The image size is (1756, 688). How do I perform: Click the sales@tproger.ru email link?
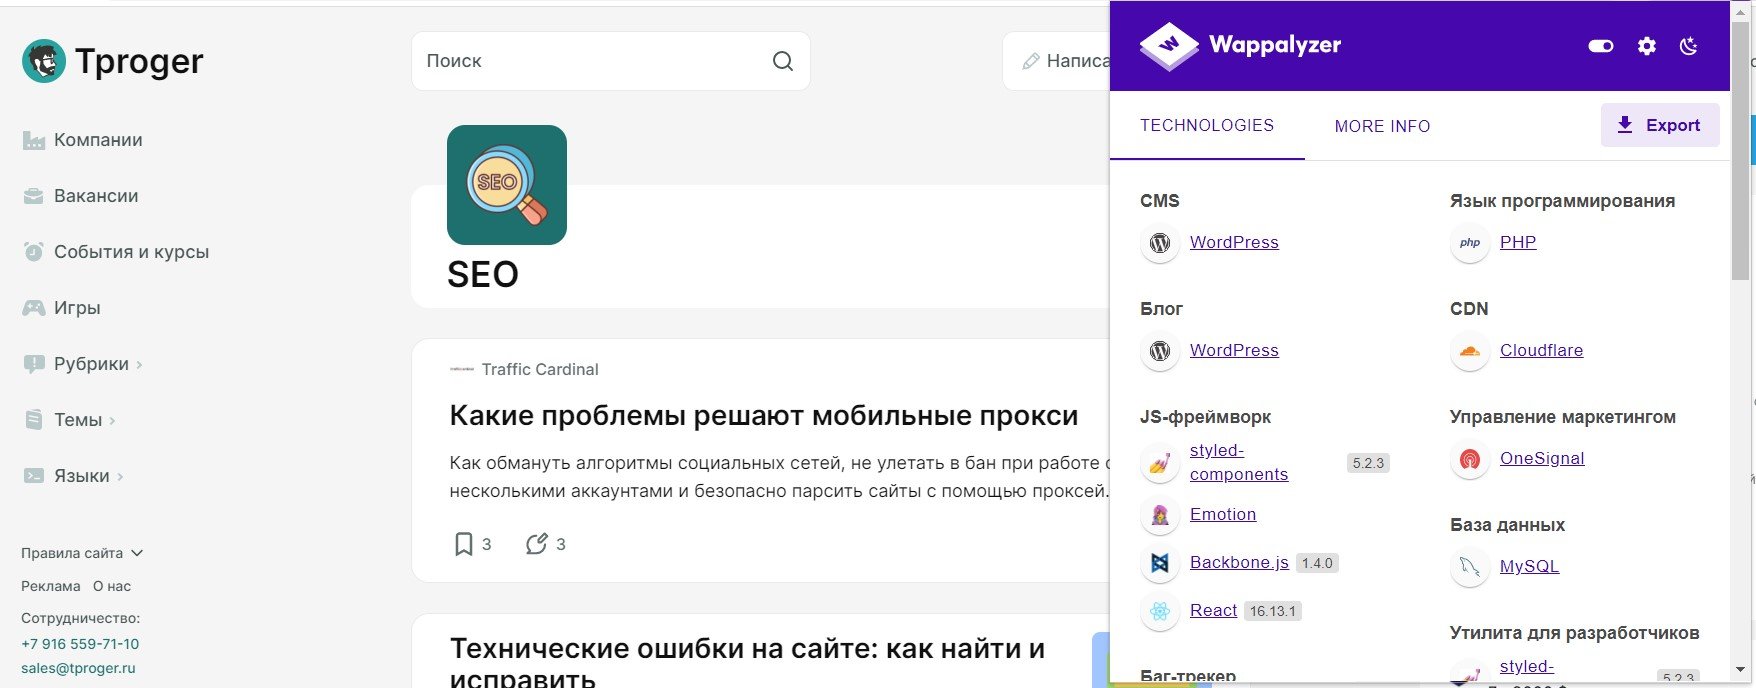coord(78,668)
